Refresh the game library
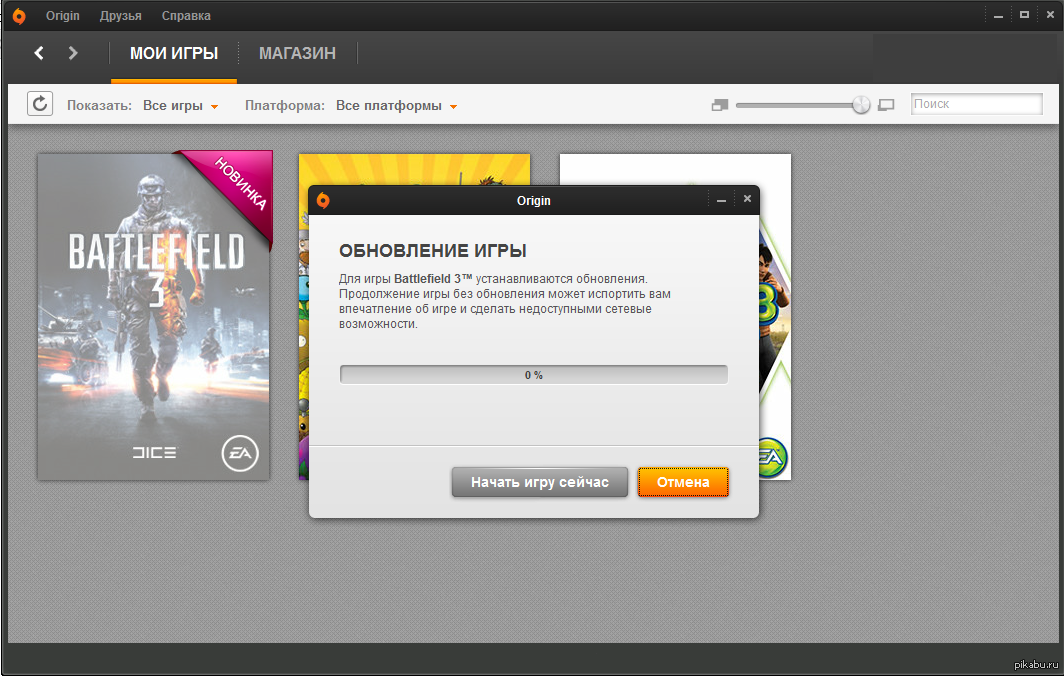 pos(40,104)
